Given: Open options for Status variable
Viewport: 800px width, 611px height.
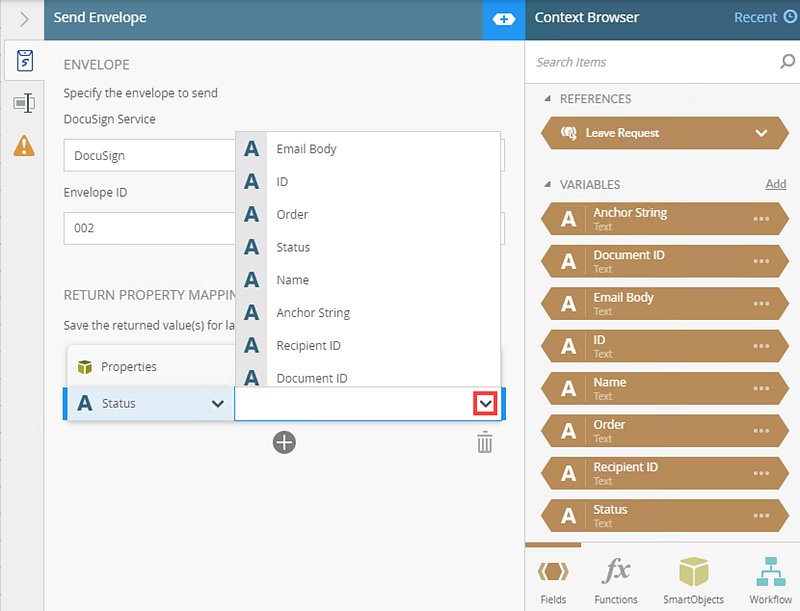Looking at the screenshot, I should tap(761, 515).
